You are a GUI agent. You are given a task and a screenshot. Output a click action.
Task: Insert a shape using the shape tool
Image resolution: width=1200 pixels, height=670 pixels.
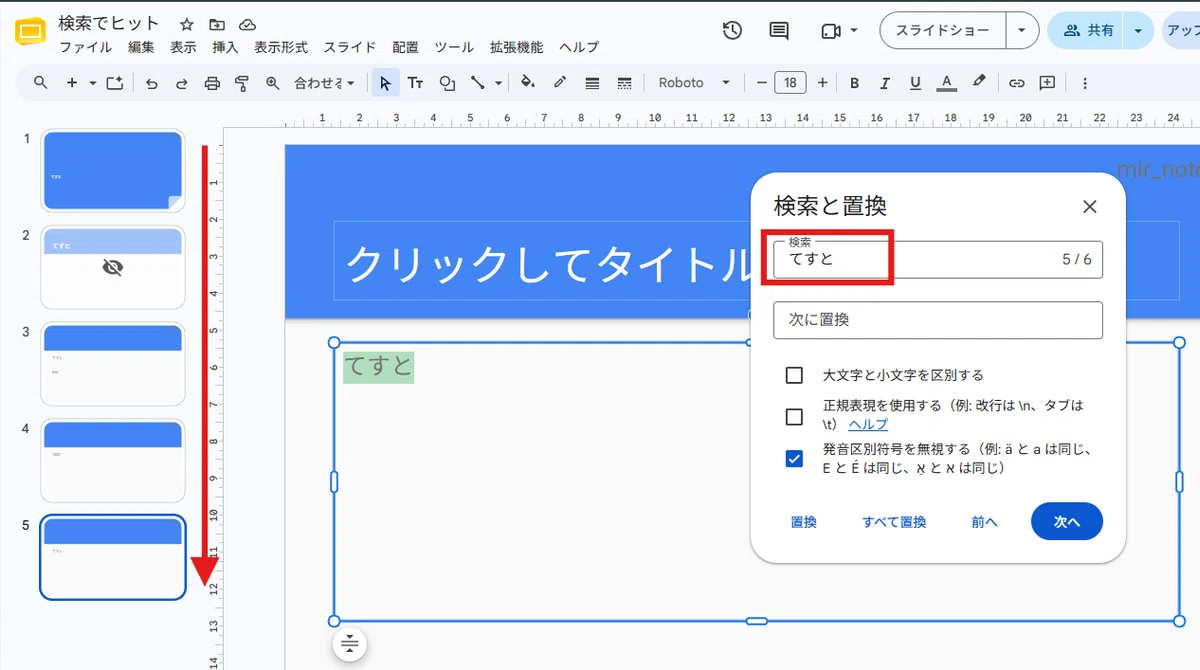click(447, 83)
